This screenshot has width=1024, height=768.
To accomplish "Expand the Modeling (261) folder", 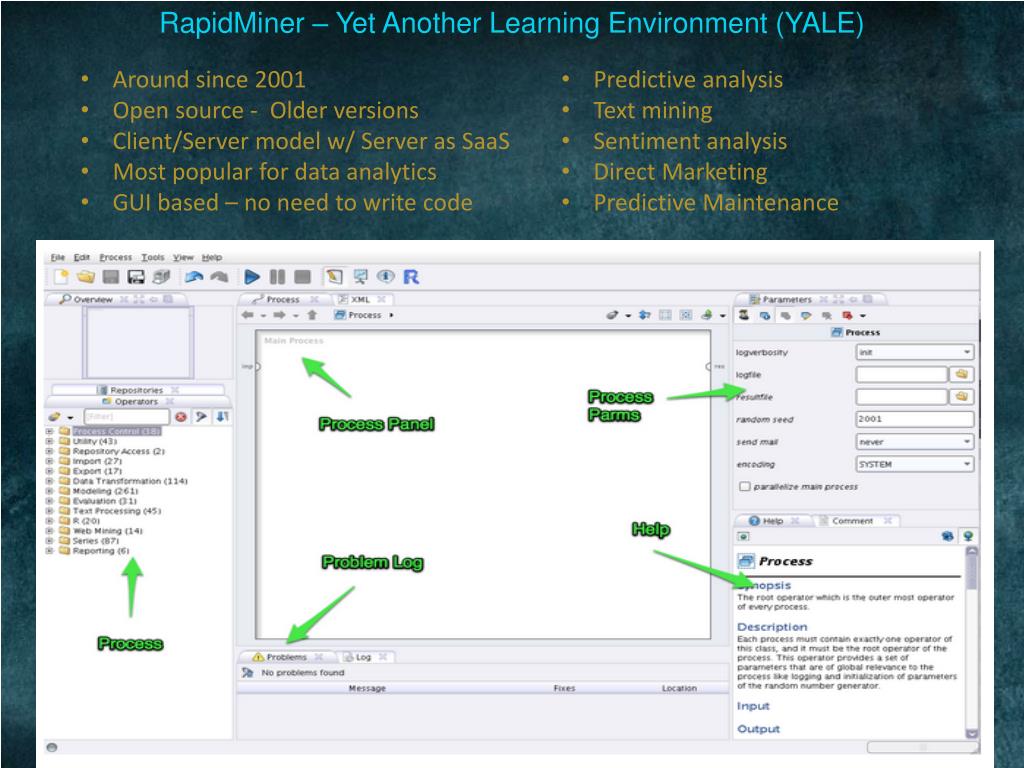I will tap(50, 491).
